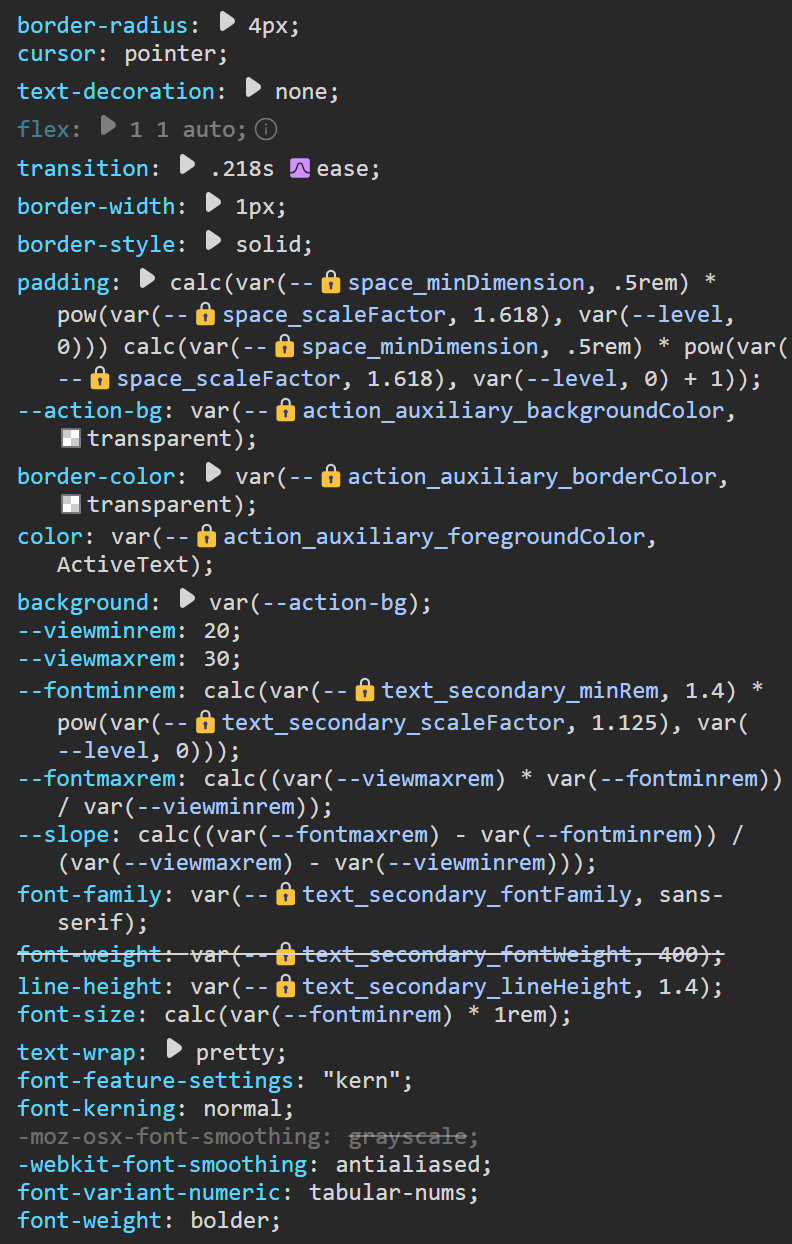Expand the border-width property triangle
This screenshot has height=1244, width=792.
pyautogui.click(x=213, y=204)
